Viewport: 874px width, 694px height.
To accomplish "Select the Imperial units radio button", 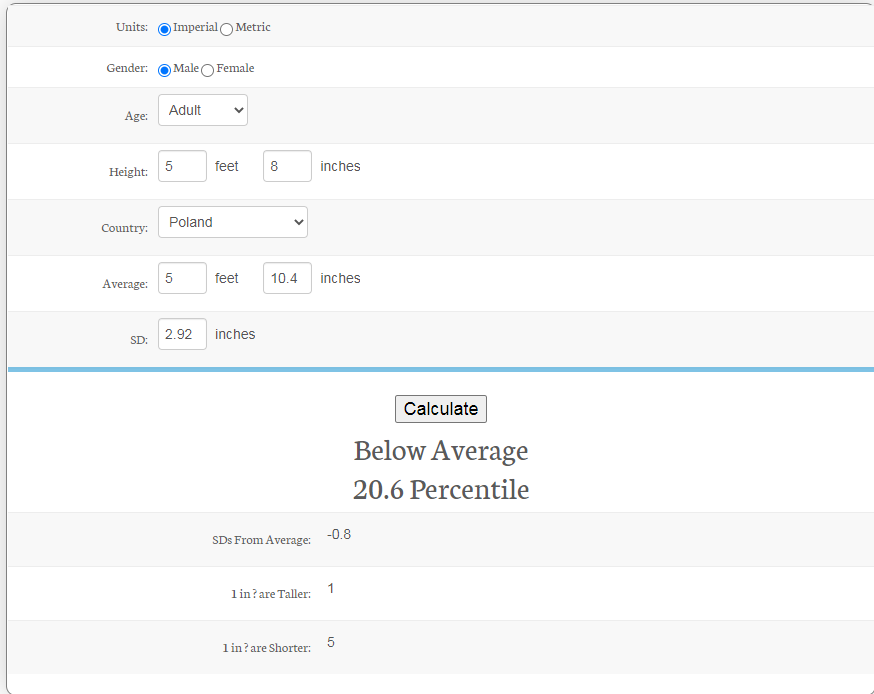I will coord(165,29).
